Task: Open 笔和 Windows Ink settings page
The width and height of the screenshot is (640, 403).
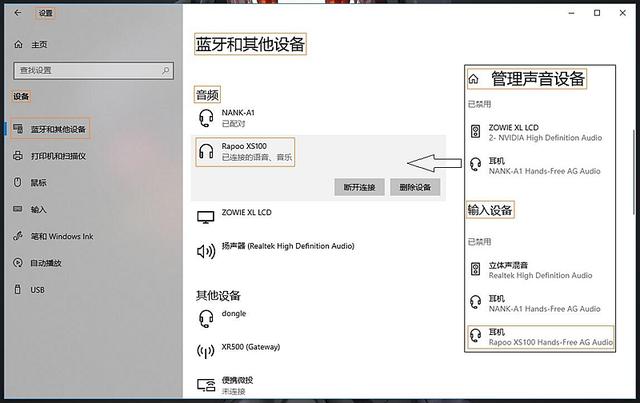Action: pos(62,236)
